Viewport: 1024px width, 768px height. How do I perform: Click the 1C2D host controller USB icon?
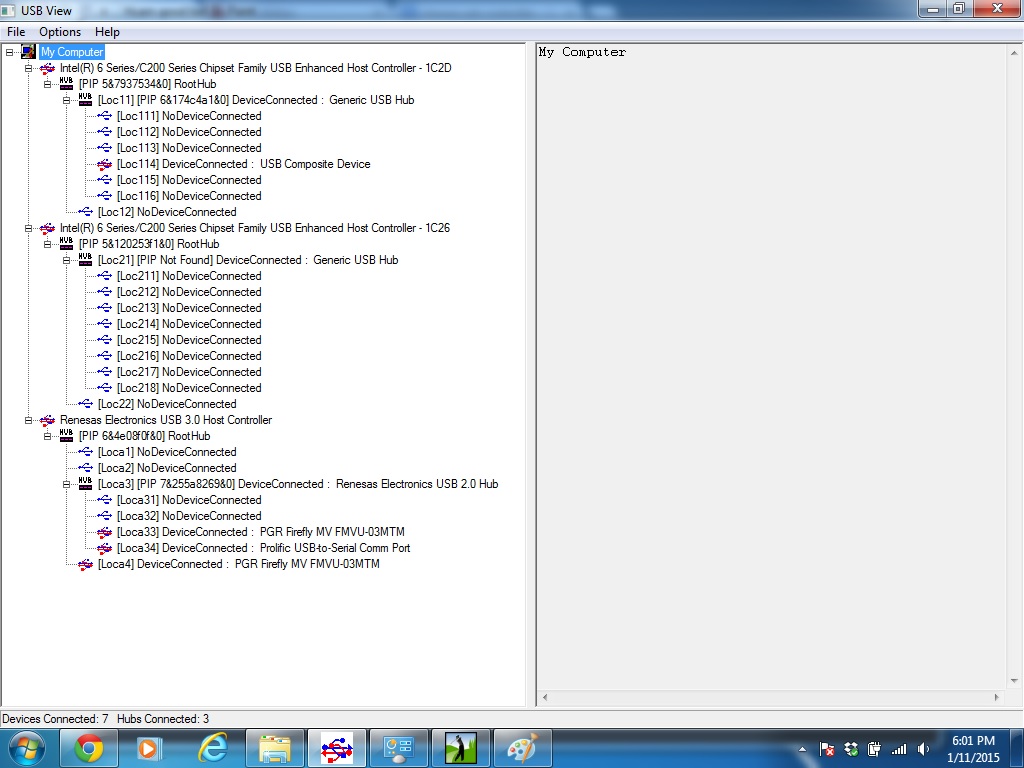[x=48, y=68]
